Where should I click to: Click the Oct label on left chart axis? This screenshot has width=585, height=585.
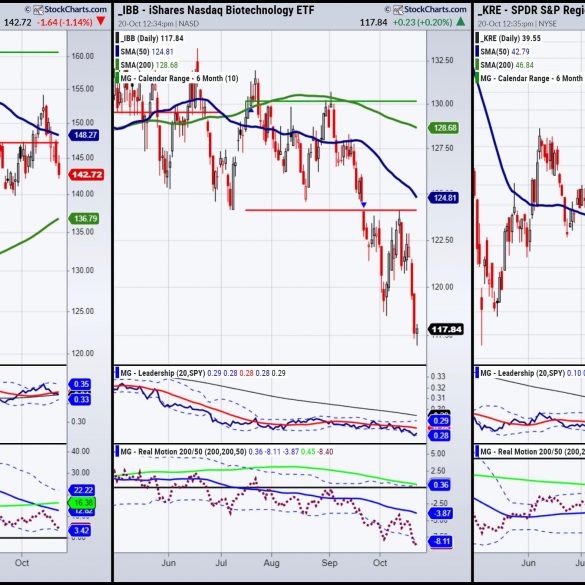click(22, 563)
